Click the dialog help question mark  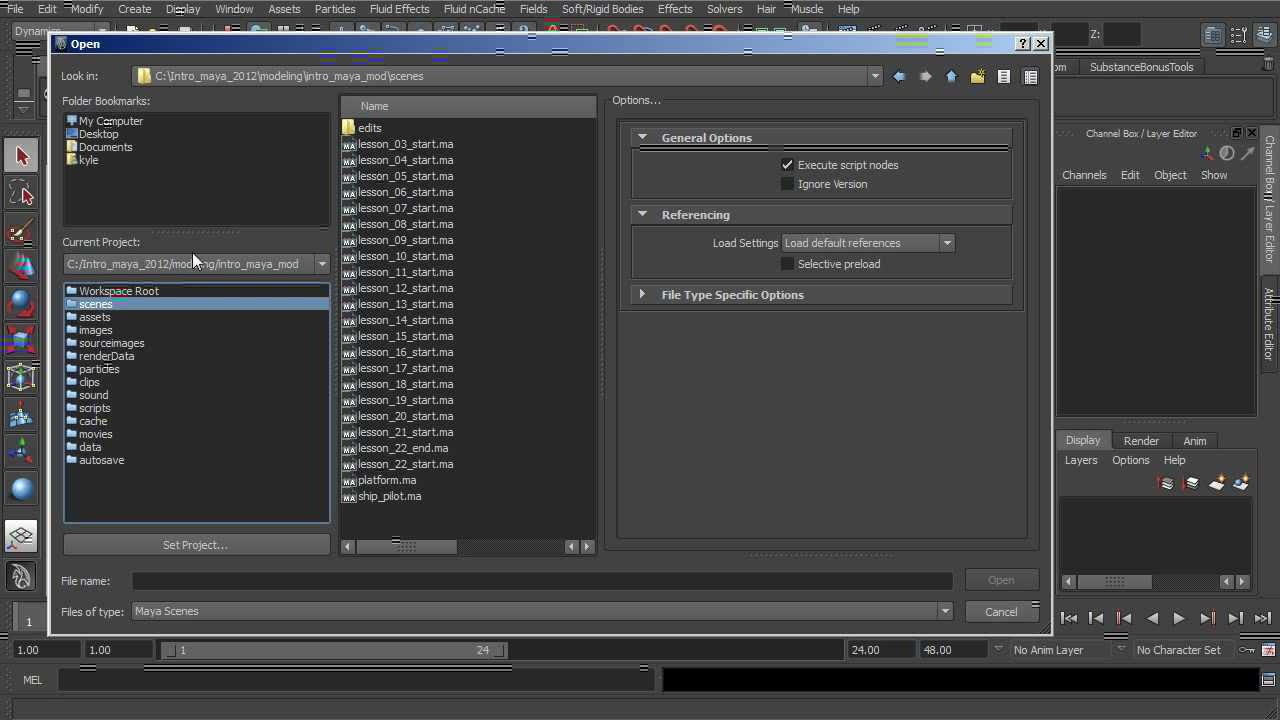coord(1022,44)
